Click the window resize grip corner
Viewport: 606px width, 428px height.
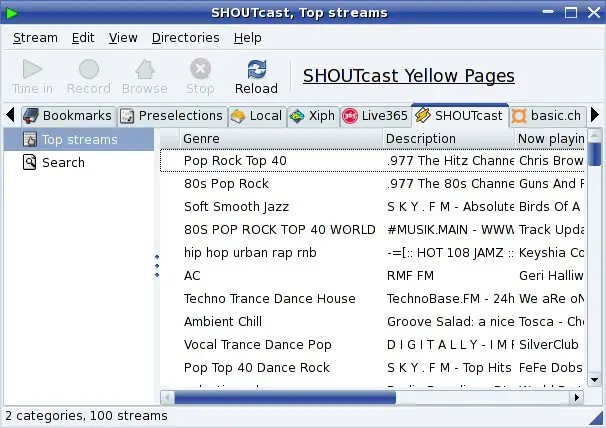pos(597,419)
